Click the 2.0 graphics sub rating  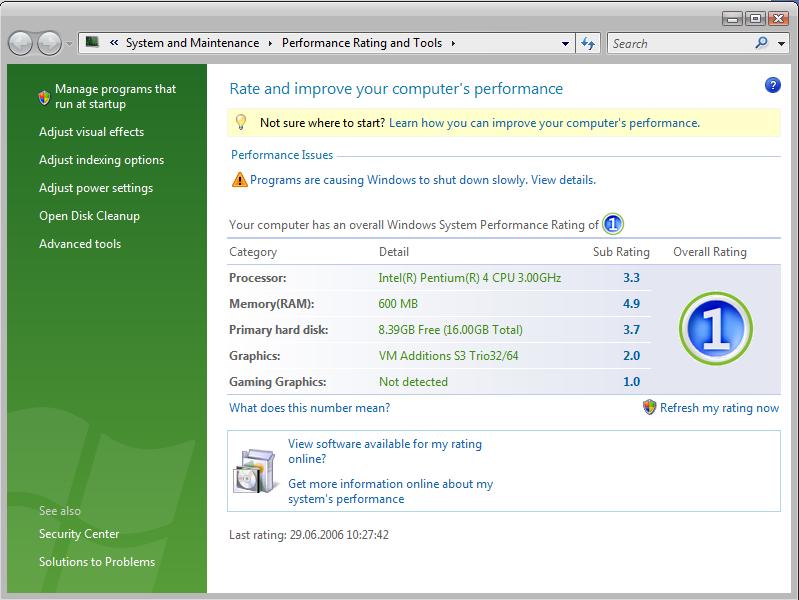point(631,356)
